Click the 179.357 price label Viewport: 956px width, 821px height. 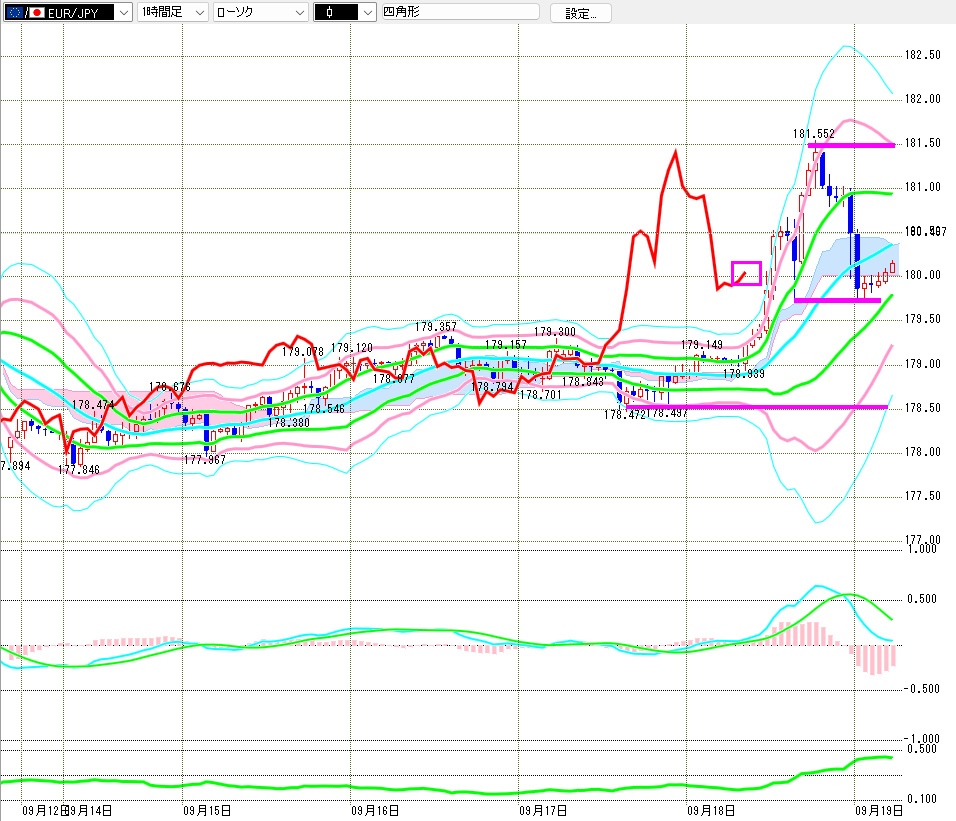tap(435, 327)
